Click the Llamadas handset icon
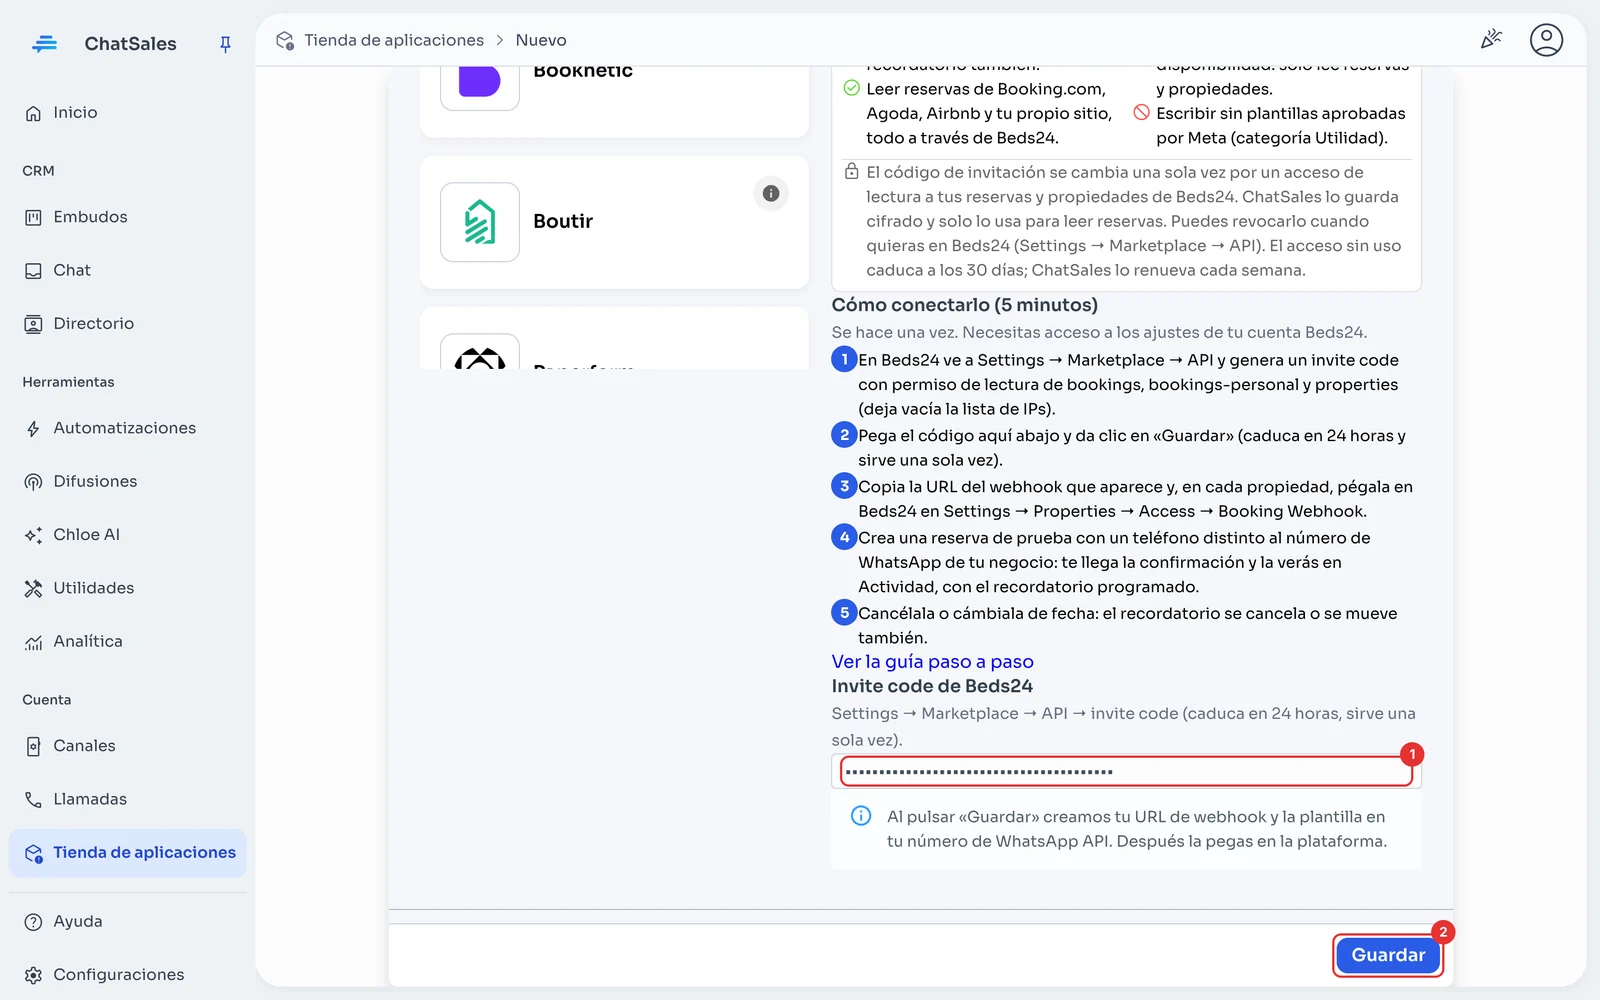Viewport: 1600px width, 1000px height. pyautogui.click(x=33, y=799)
